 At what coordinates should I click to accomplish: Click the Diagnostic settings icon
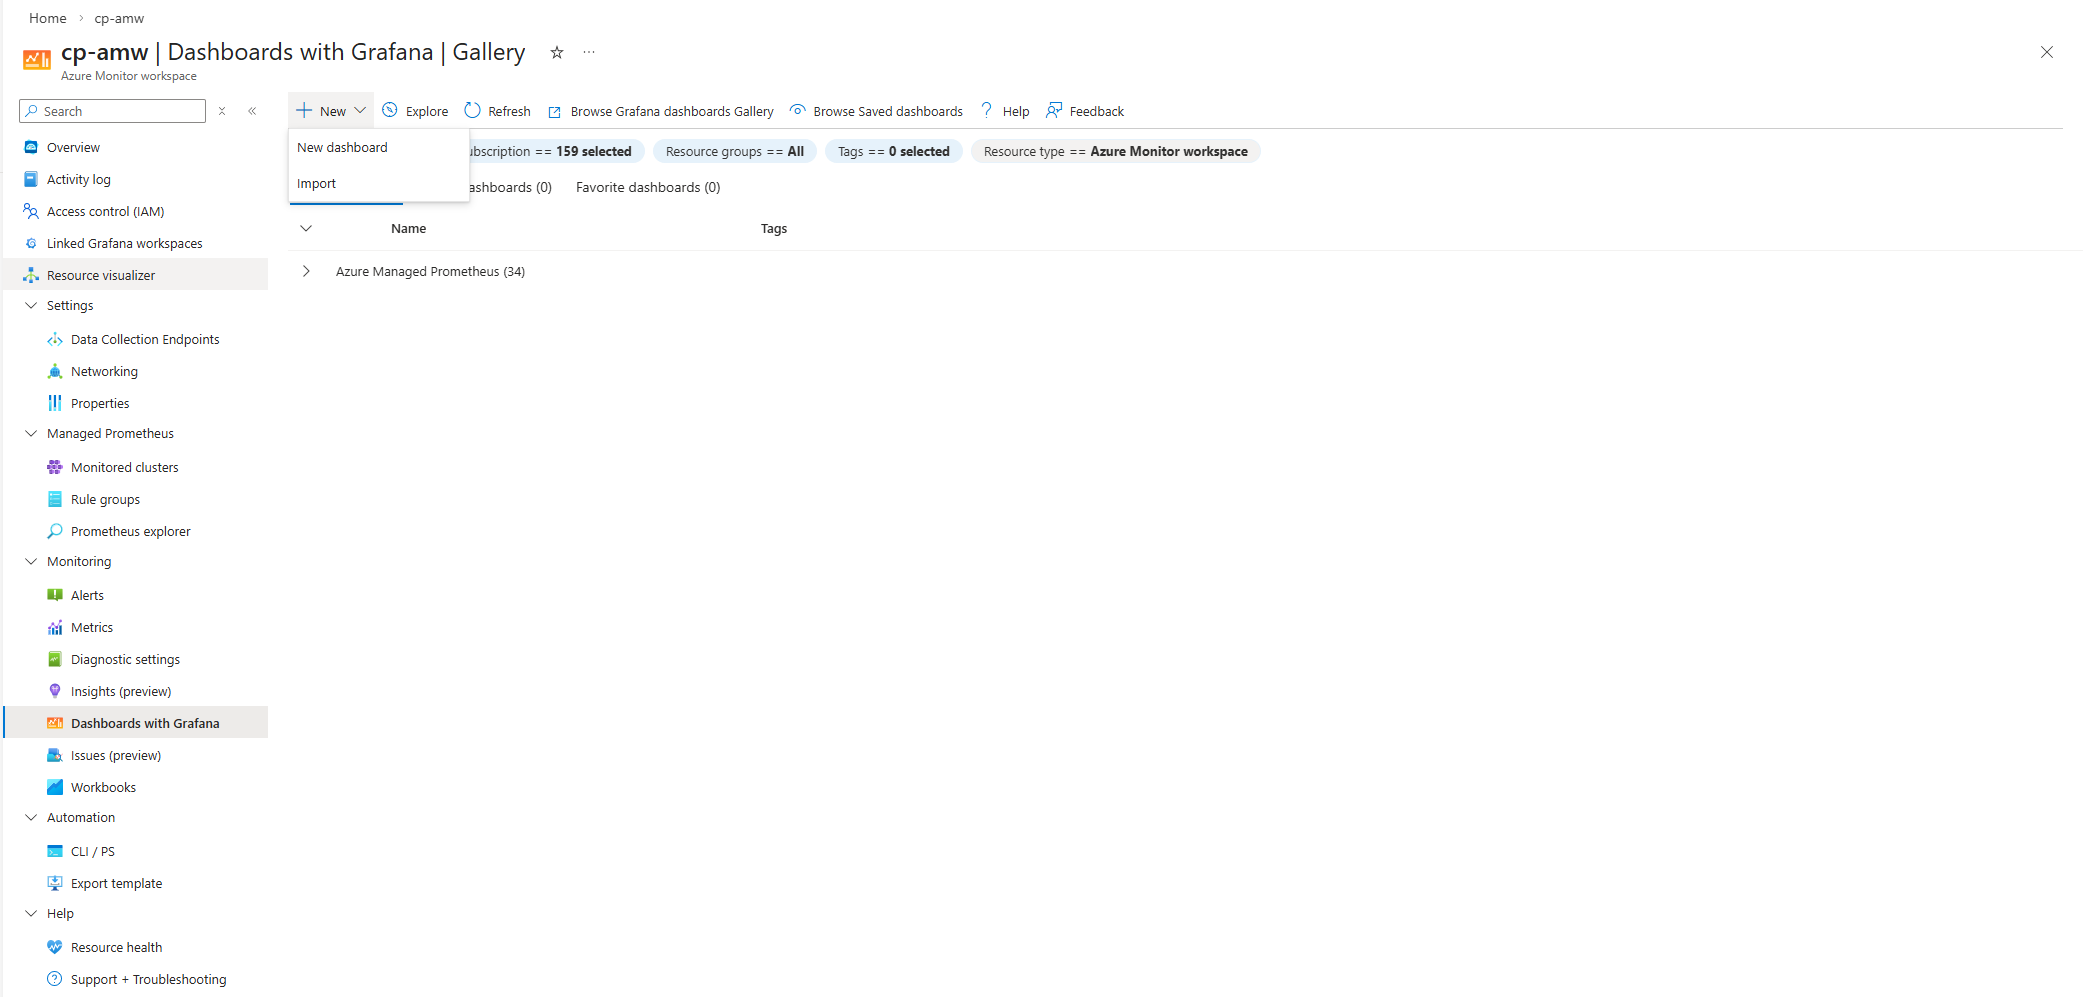click(x=55, y=659)
